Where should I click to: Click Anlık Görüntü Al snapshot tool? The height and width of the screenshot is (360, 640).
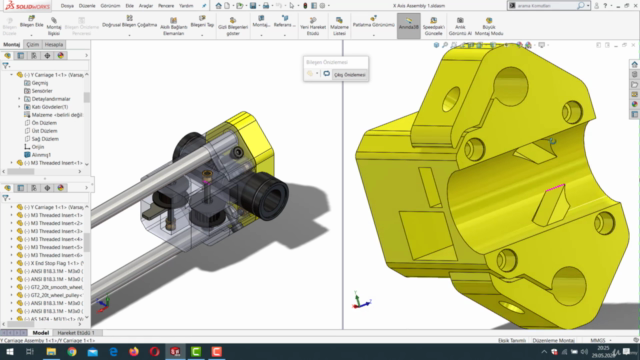point(460,26)
